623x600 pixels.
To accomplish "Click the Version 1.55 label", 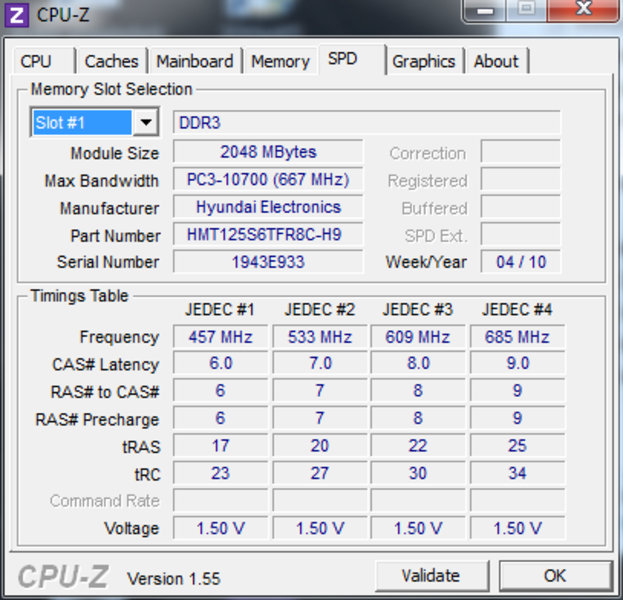I will [173, 579].
